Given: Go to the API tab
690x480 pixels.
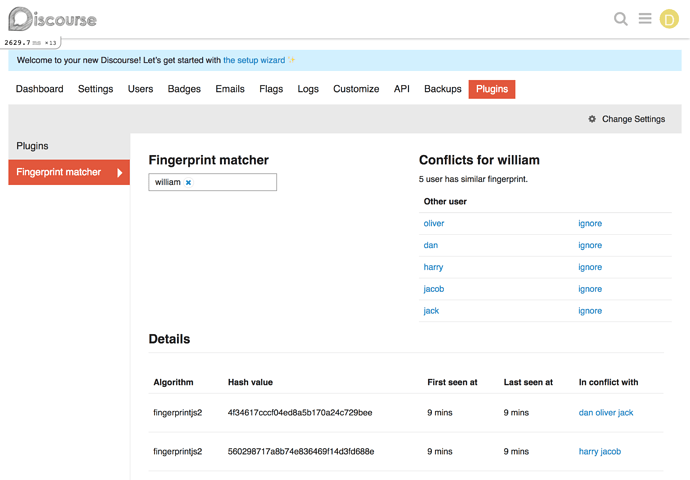Looking at the screenshot, I should 402,89.
